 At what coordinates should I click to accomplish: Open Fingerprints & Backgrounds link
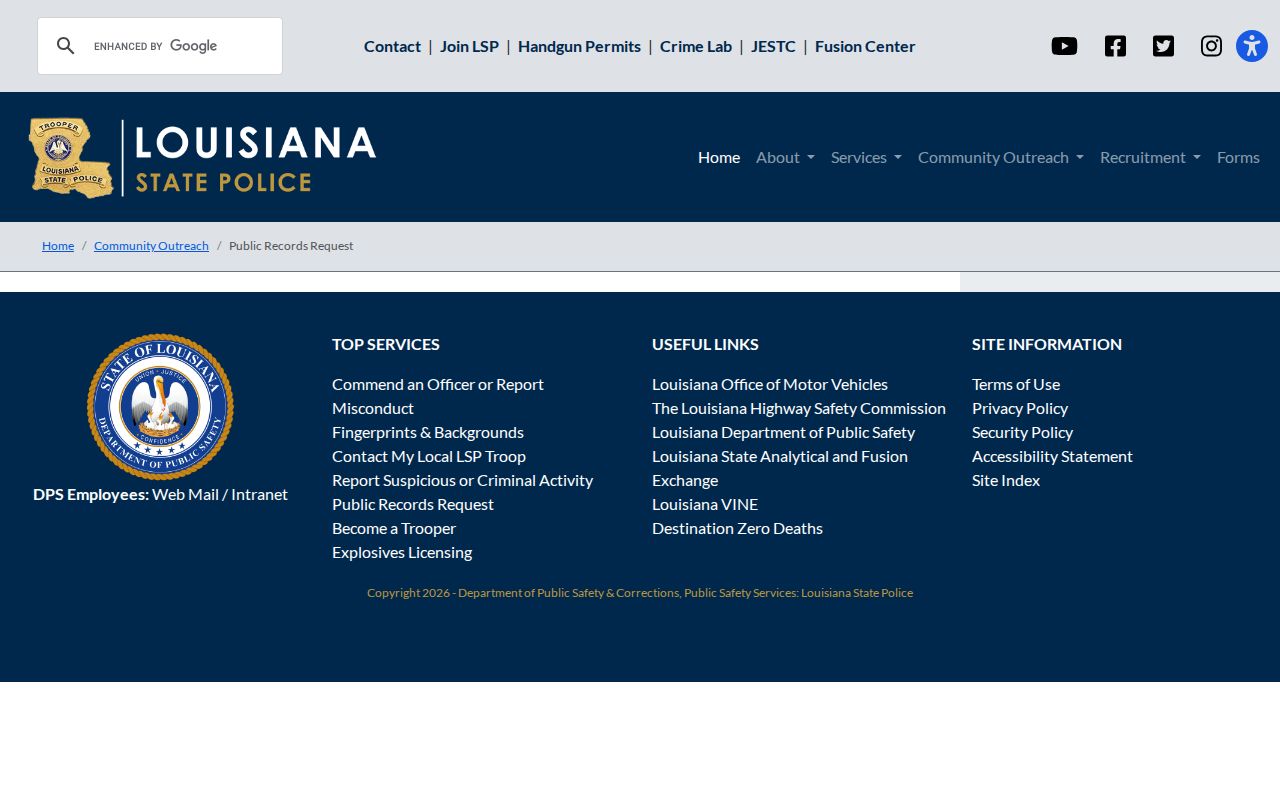pyautogui.click(x=428, y=432)
